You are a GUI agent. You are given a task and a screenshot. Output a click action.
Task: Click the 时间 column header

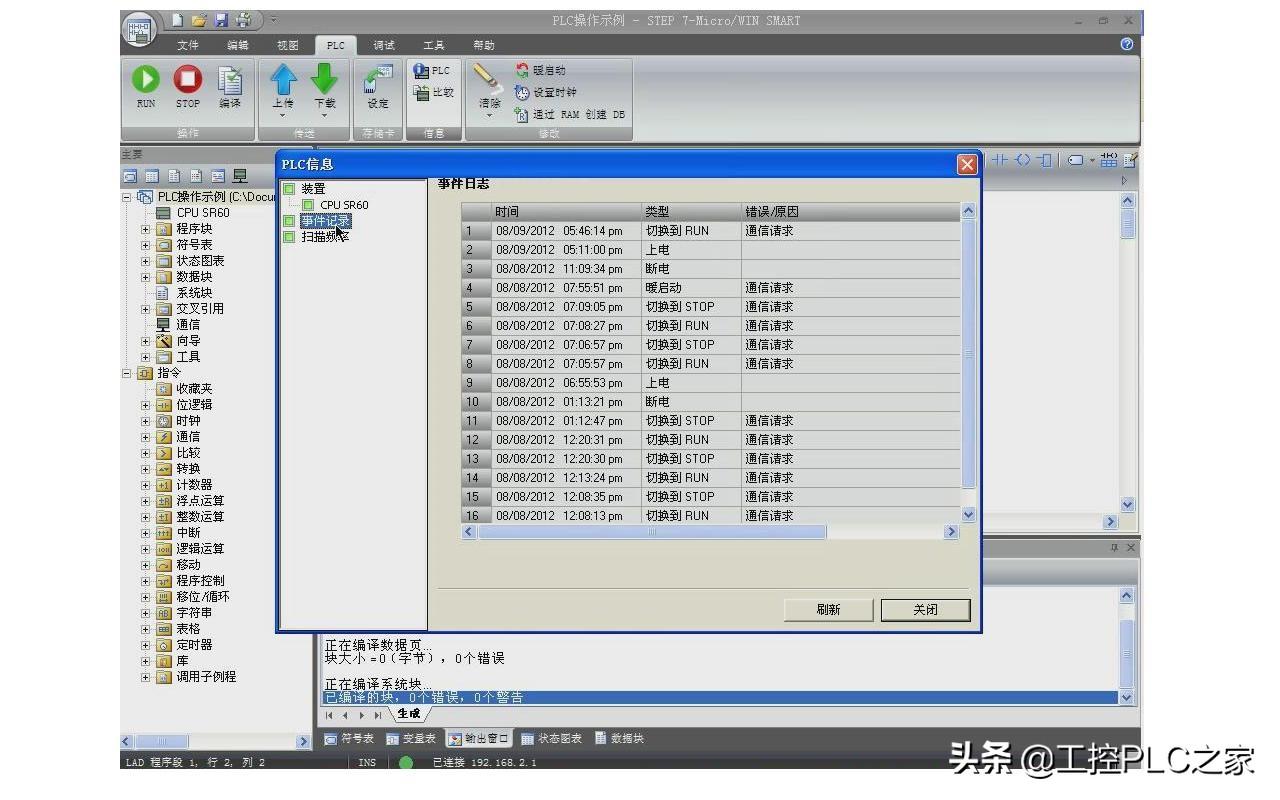click(x=566, y=212)
